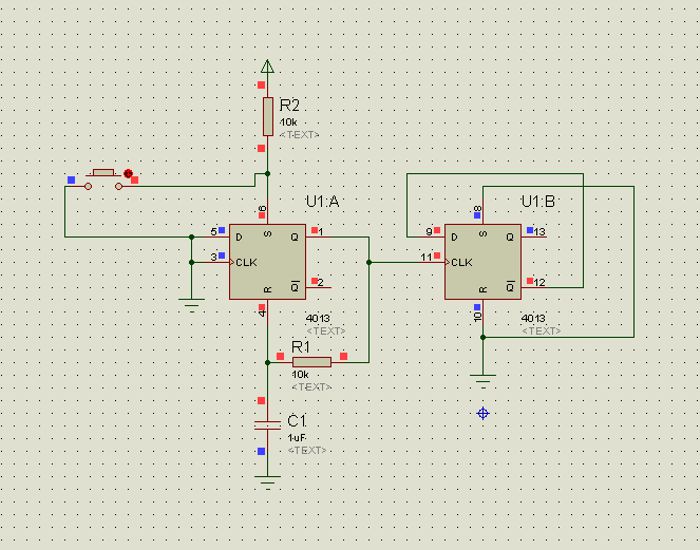Click junction dot on U1:A D input wire

click(x=192, y=237)
